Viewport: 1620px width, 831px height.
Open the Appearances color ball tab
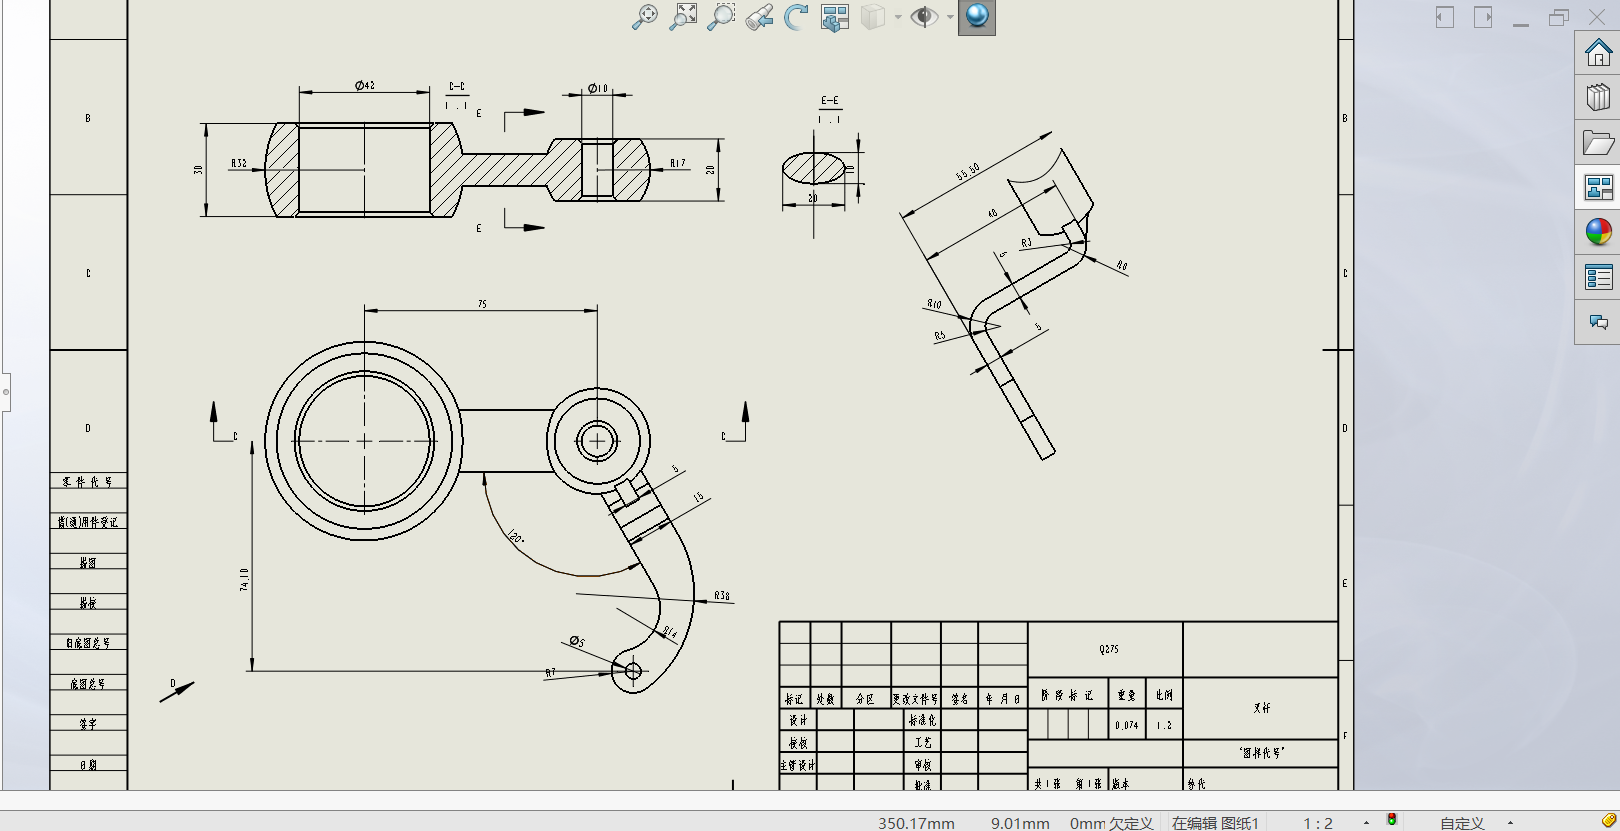point(1598,232)
